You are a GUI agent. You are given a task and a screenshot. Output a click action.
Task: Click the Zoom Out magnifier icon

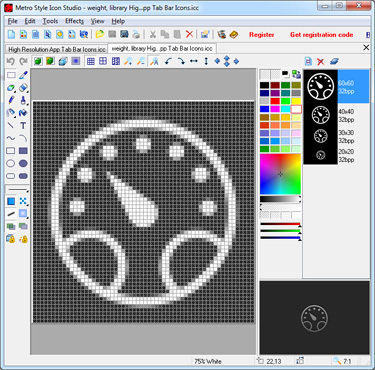[x=141, y=61]
